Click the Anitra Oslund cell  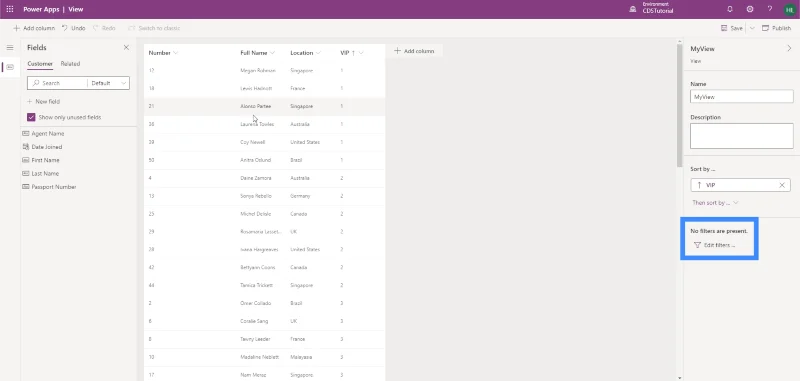coord(256,160)
